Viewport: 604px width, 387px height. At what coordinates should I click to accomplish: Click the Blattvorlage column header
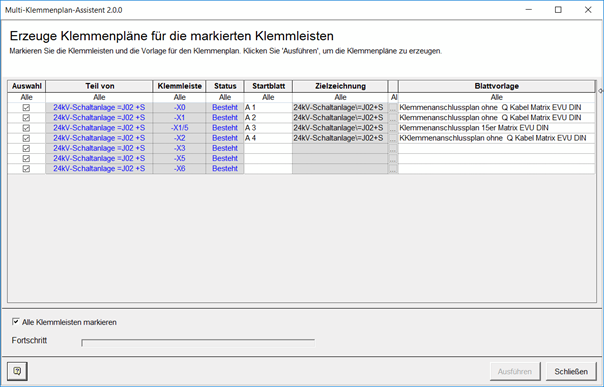coord(497,86)
